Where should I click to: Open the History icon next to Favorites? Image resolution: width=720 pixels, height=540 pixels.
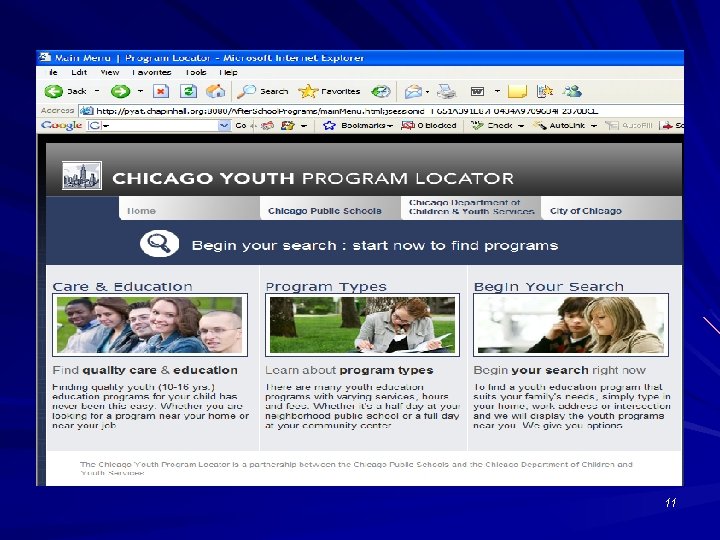pos(381,91)
